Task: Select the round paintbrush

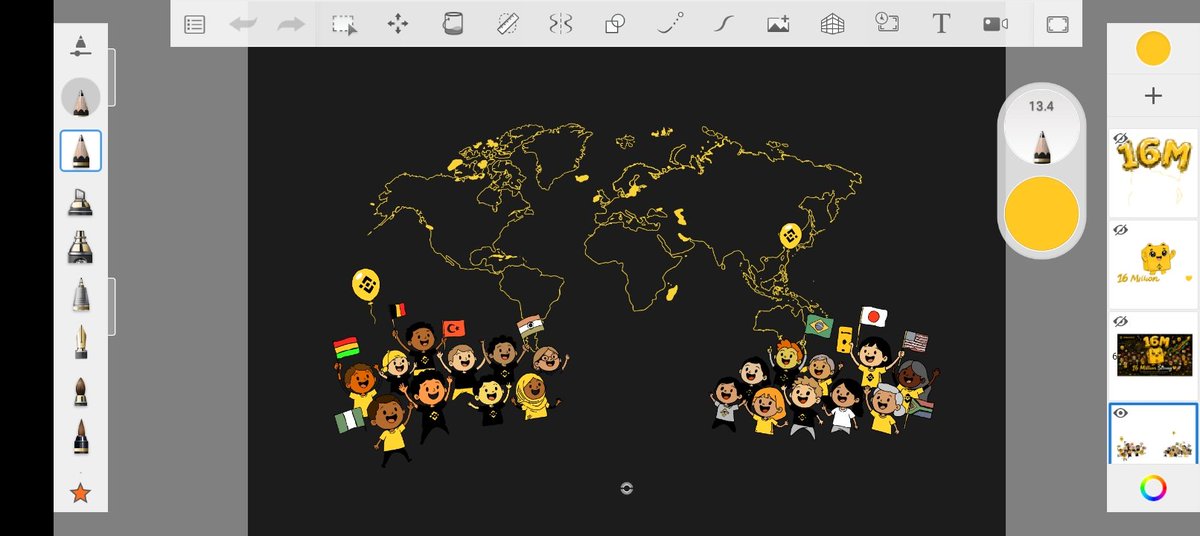Action: pos(80,390)
